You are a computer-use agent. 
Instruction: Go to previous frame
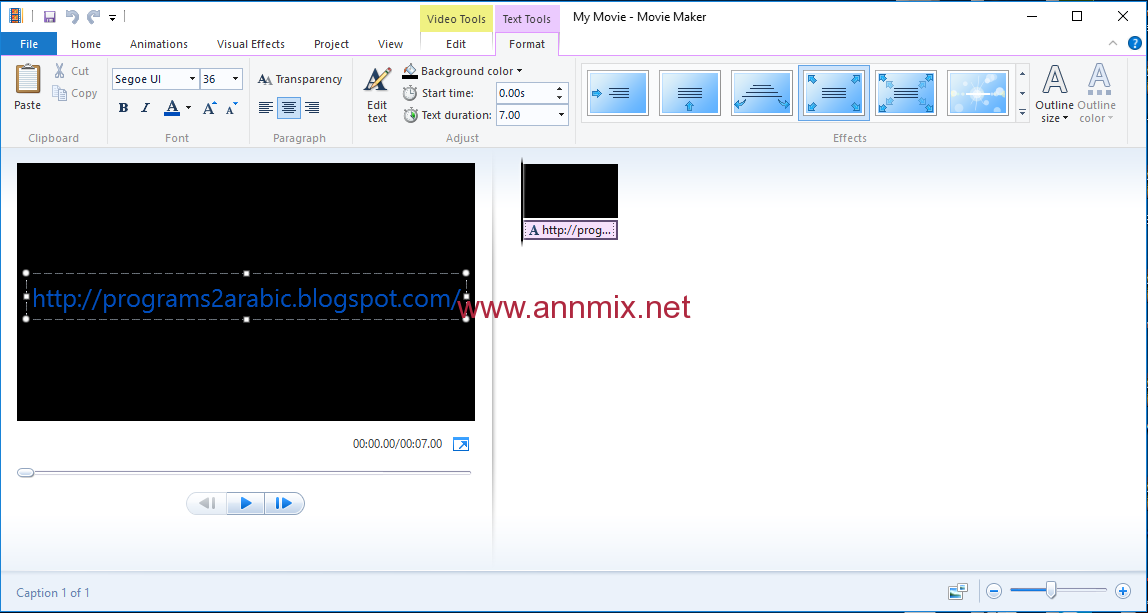pyautogui.click(x=207, y=503)
